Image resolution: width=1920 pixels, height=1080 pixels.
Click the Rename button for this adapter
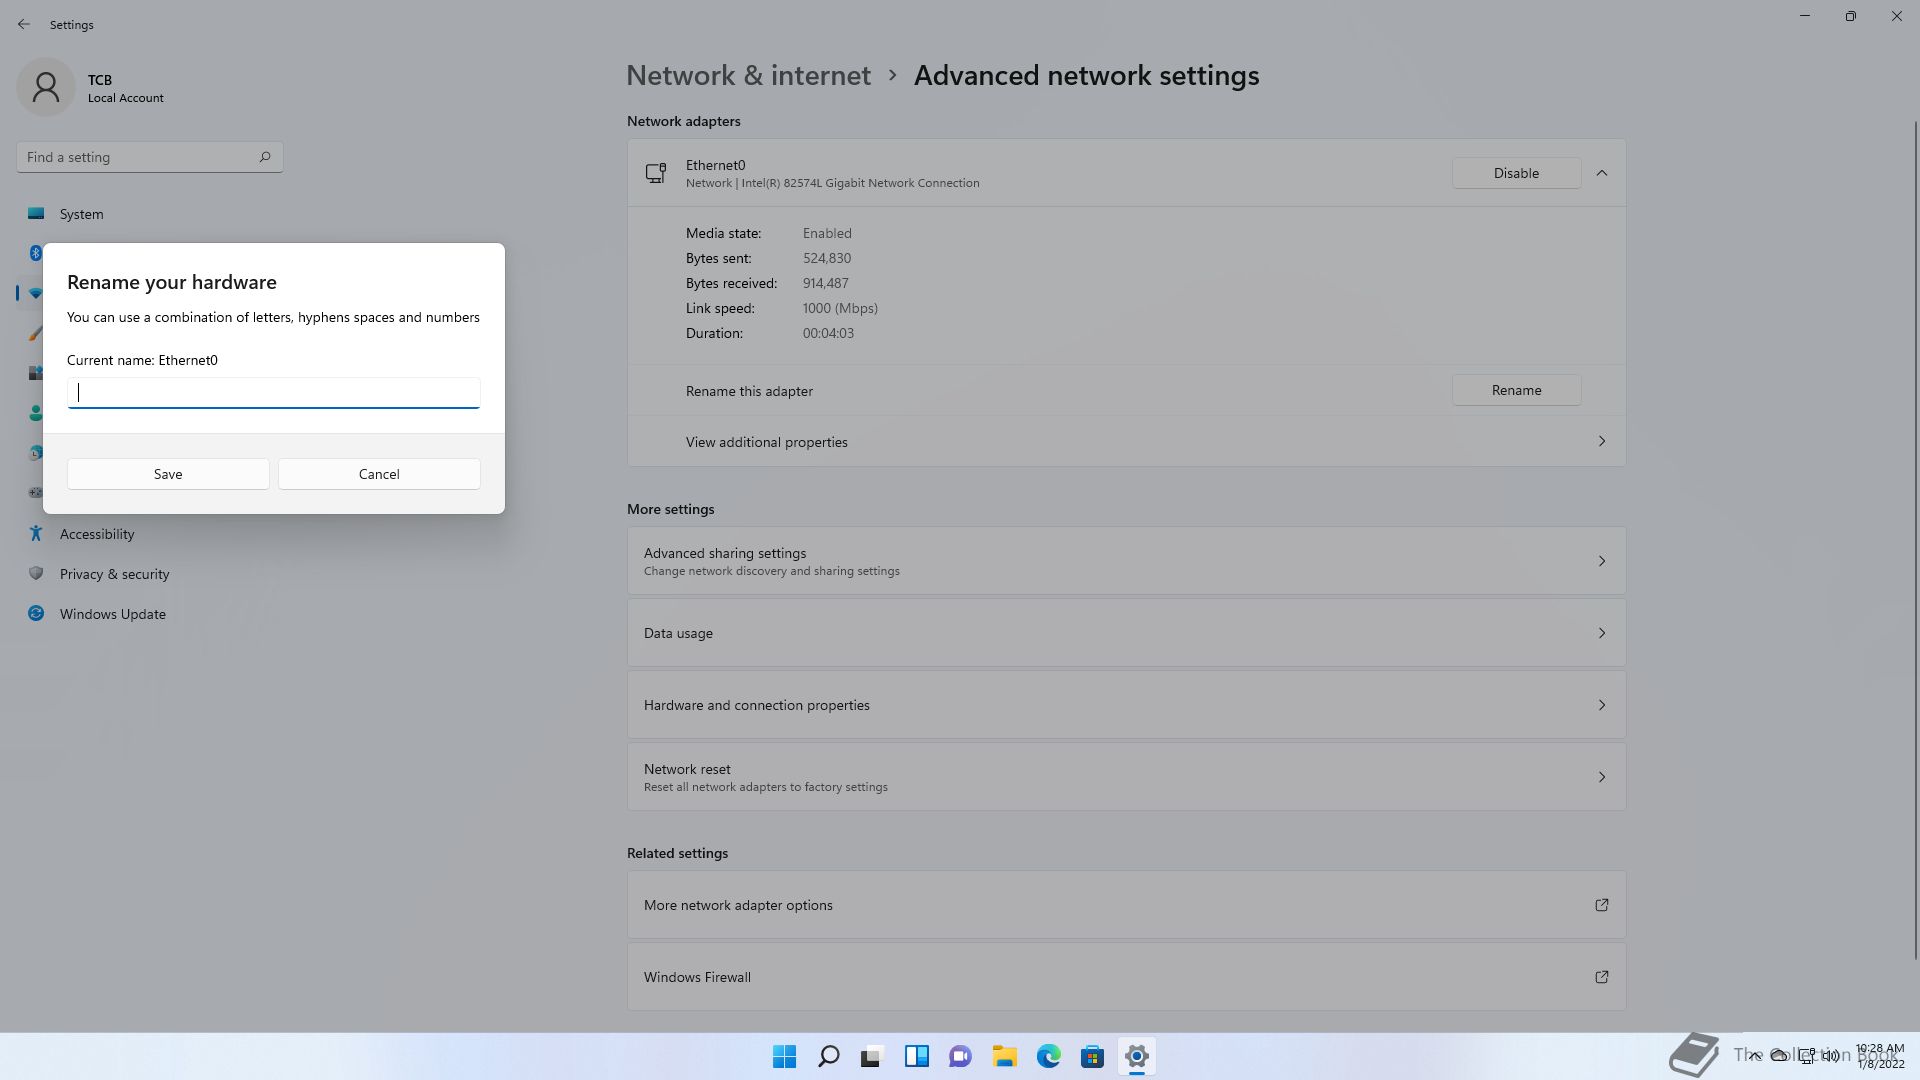coord(1516,390)
